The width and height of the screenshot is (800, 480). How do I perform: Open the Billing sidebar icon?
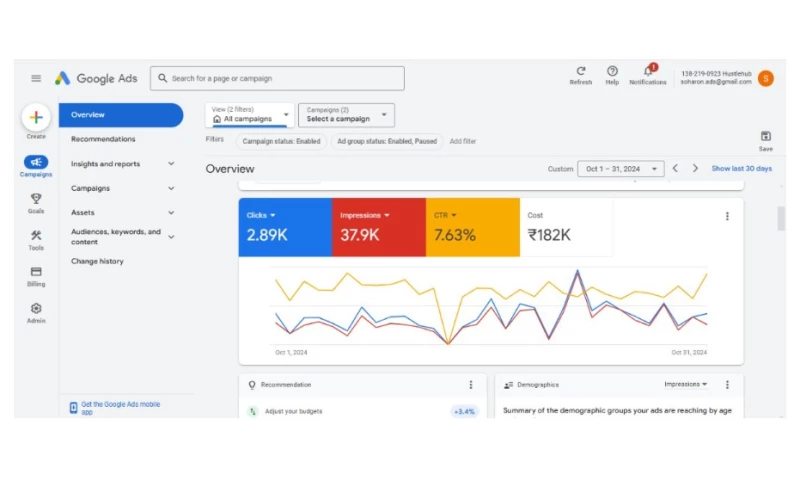(36, 272)
